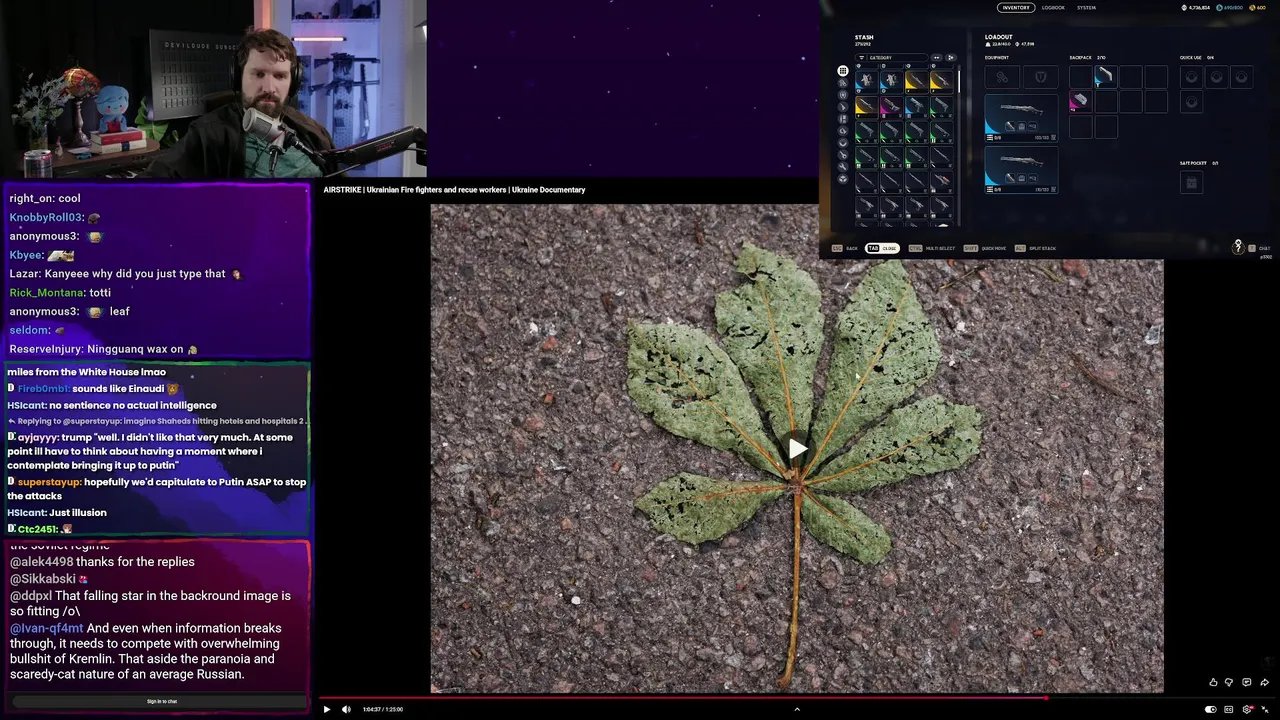Select the blue item in the backpack
This screenshot has height=720, width=1280.
pos(1104,77)
